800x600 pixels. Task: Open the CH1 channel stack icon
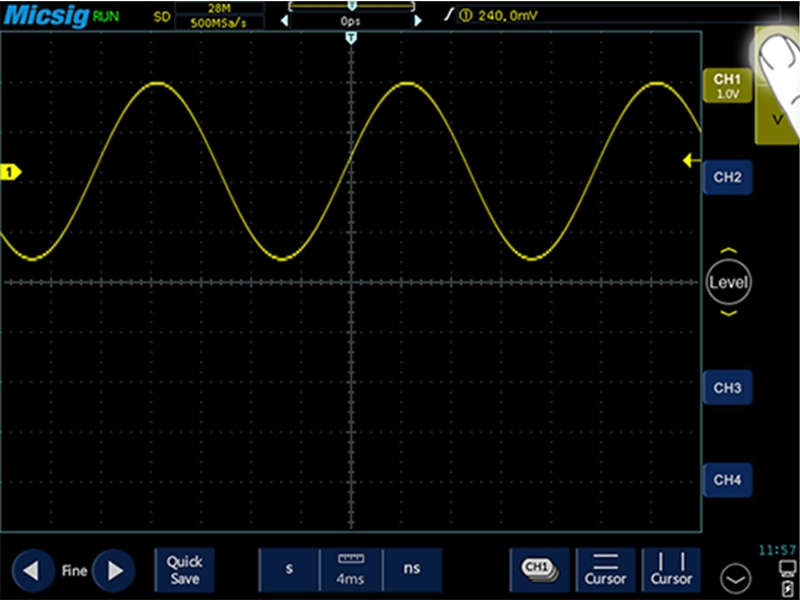pyautogui.click(x=538, y=570)
